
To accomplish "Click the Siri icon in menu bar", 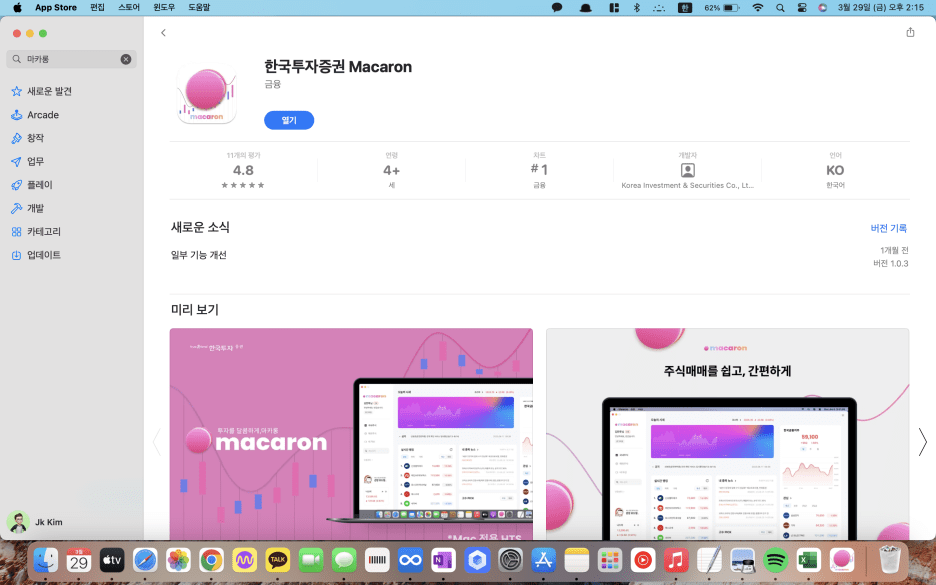I will click(823, 8).
